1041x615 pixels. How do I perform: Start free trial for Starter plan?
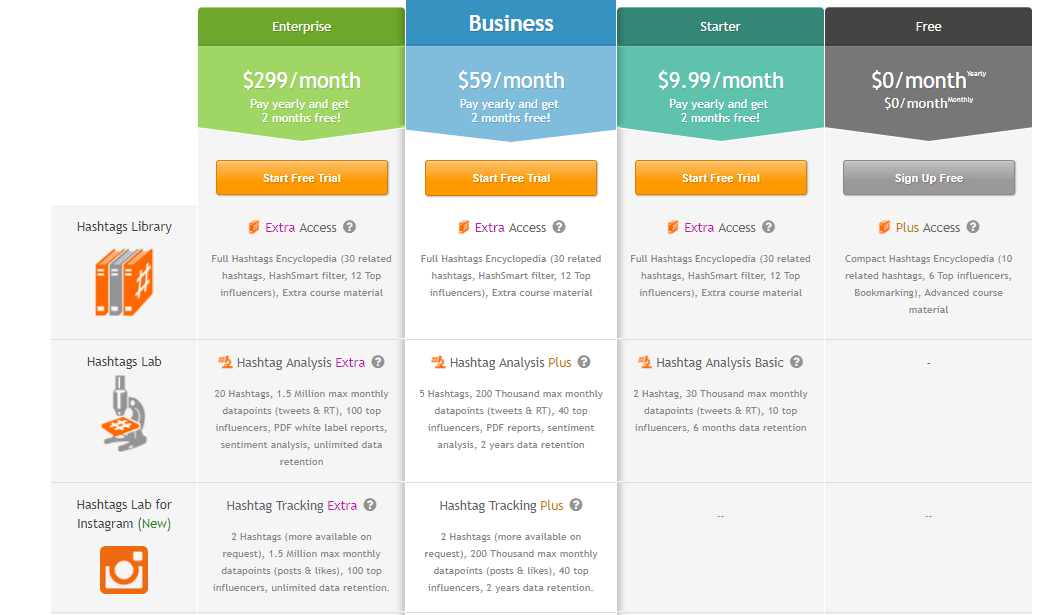point(721,178)
